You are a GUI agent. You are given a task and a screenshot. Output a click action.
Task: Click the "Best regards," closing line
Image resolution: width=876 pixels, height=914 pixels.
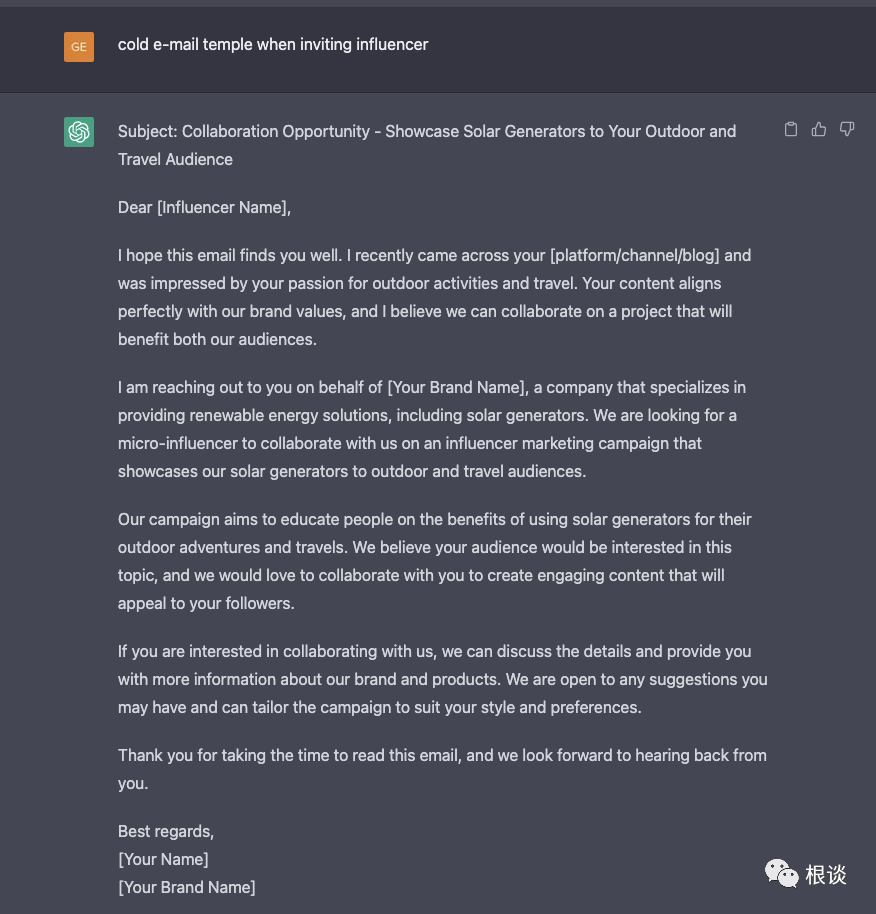coord(166,832)
